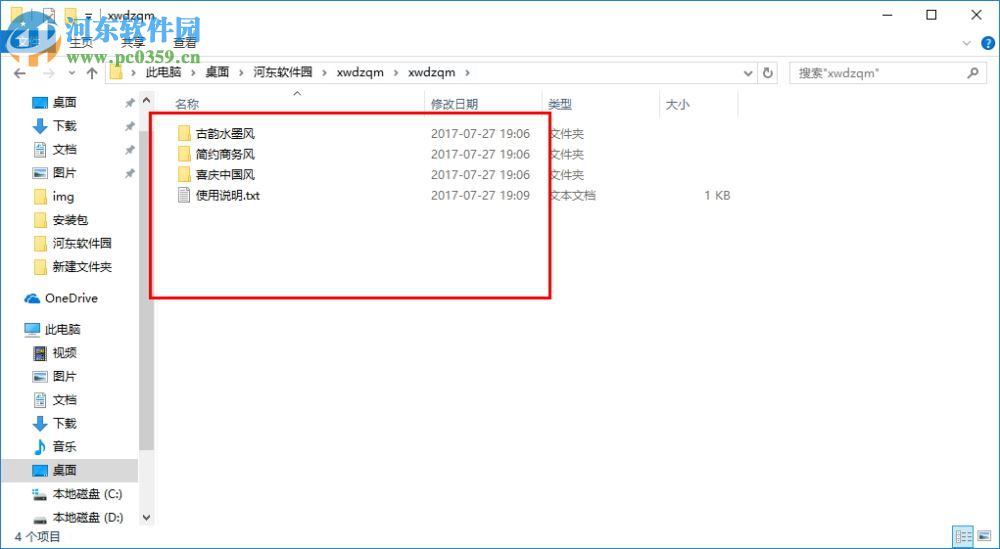This screenshot has height=549, width=1000.
Task: Open 图片 under This PC
Action: 64,377
